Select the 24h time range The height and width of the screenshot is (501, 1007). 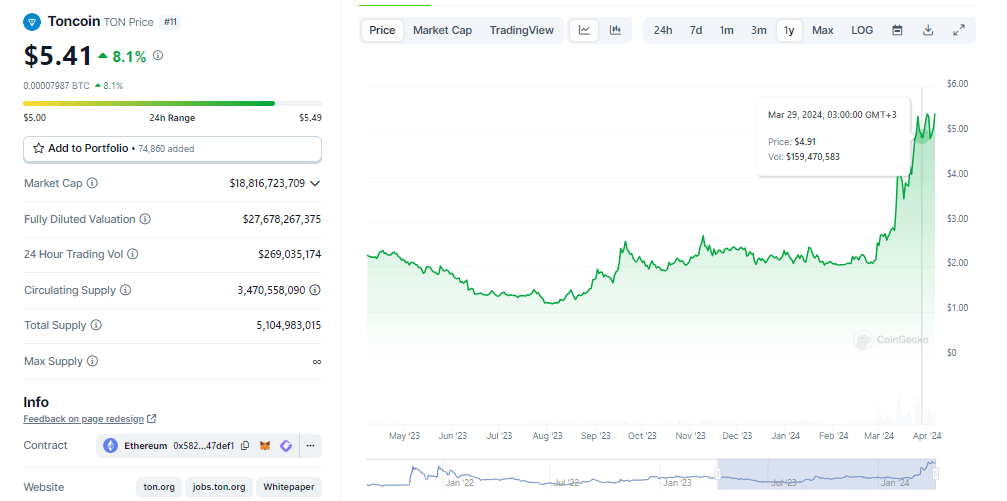[x=663, y=30]
